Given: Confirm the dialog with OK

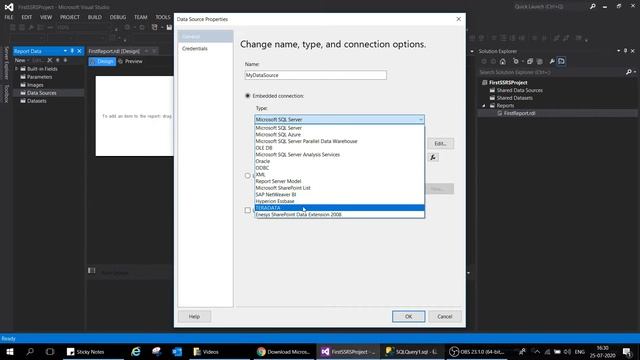Looking at the screenshot, I should click(409, 316).
